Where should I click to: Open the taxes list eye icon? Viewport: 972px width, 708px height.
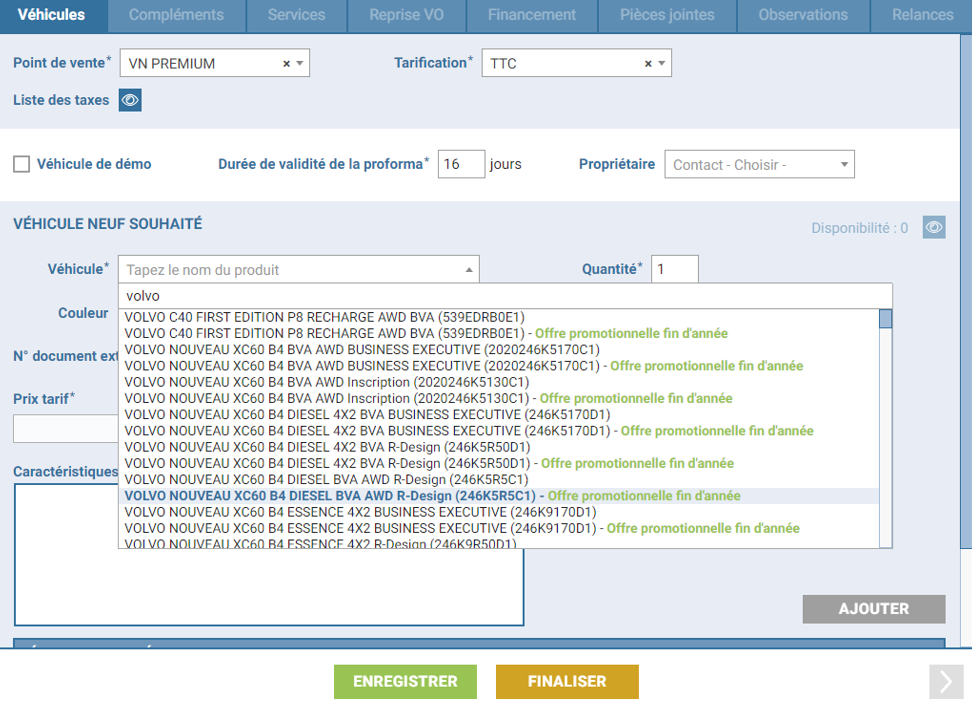coord(130,100)
